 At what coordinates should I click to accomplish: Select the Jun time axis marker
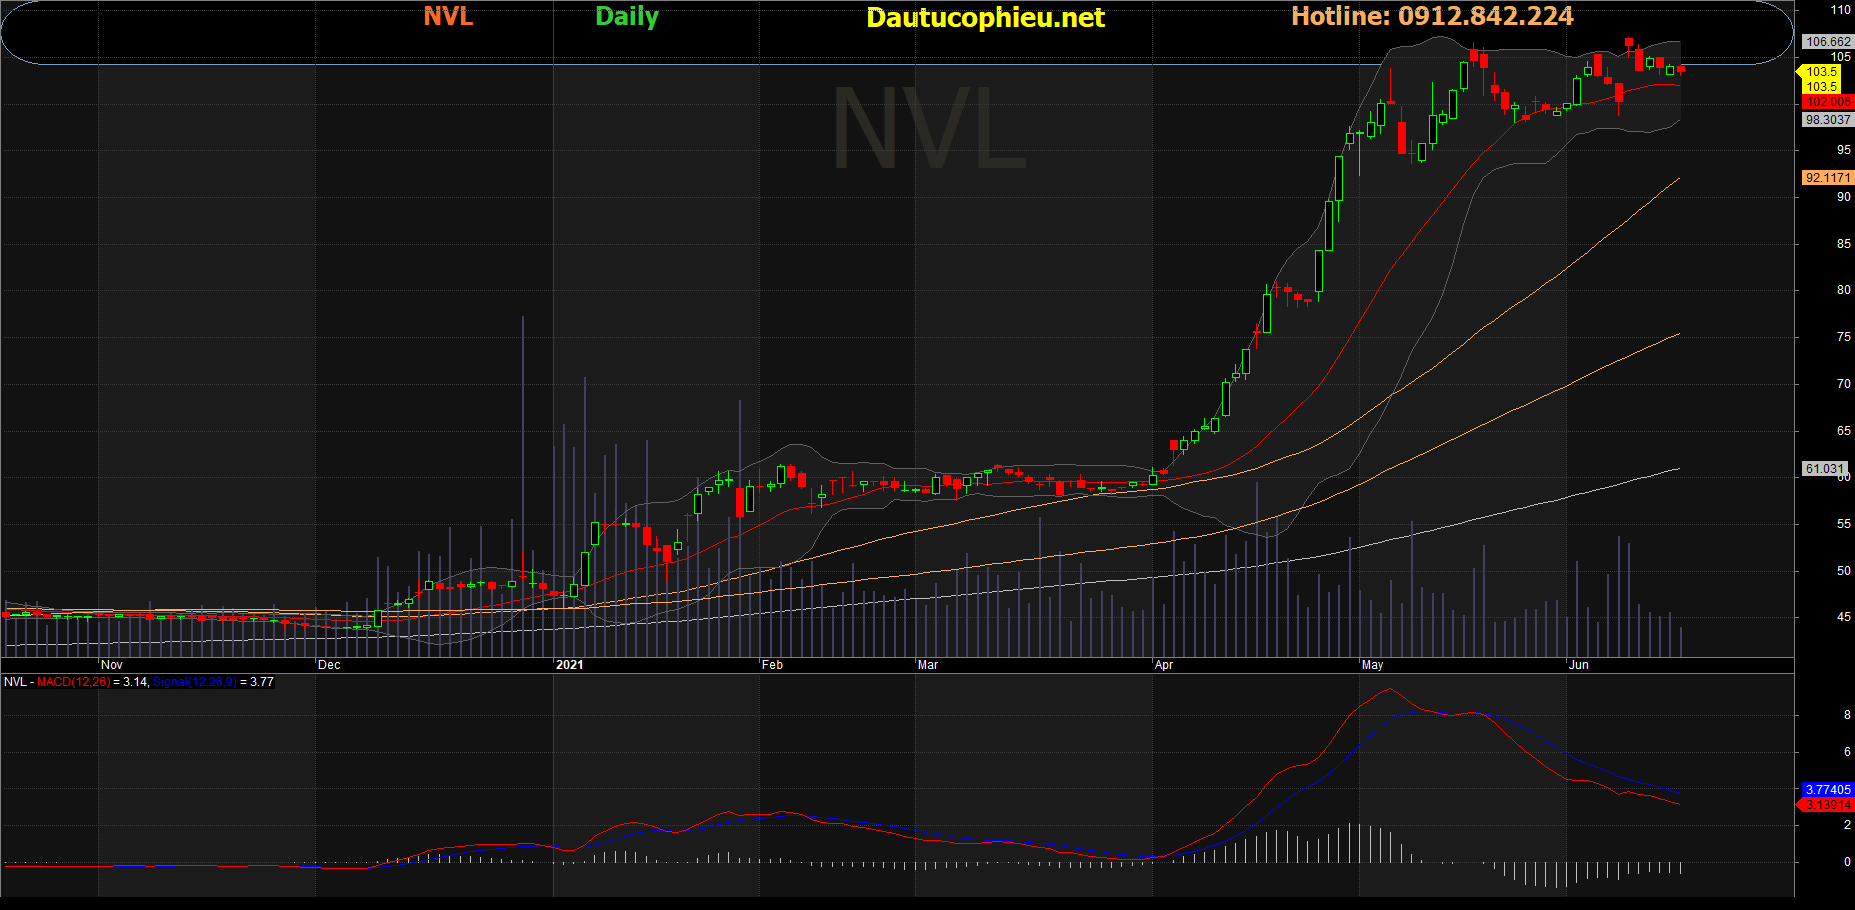pos(1579,665)
